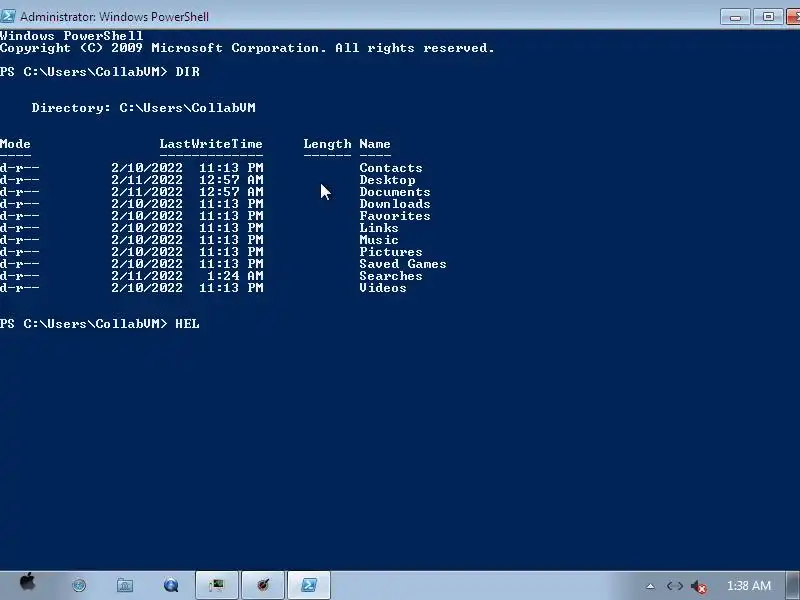This screenshot has width=800, height=600.
Task: Maximize the PowerShell window
Action: pos(768,16)
